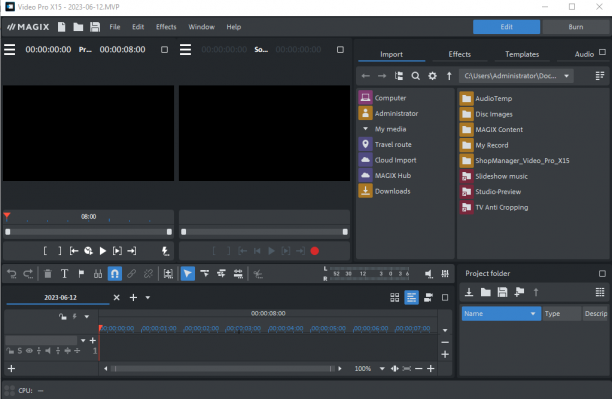
Task: Open the Name column dropdown
Action: 533,314
